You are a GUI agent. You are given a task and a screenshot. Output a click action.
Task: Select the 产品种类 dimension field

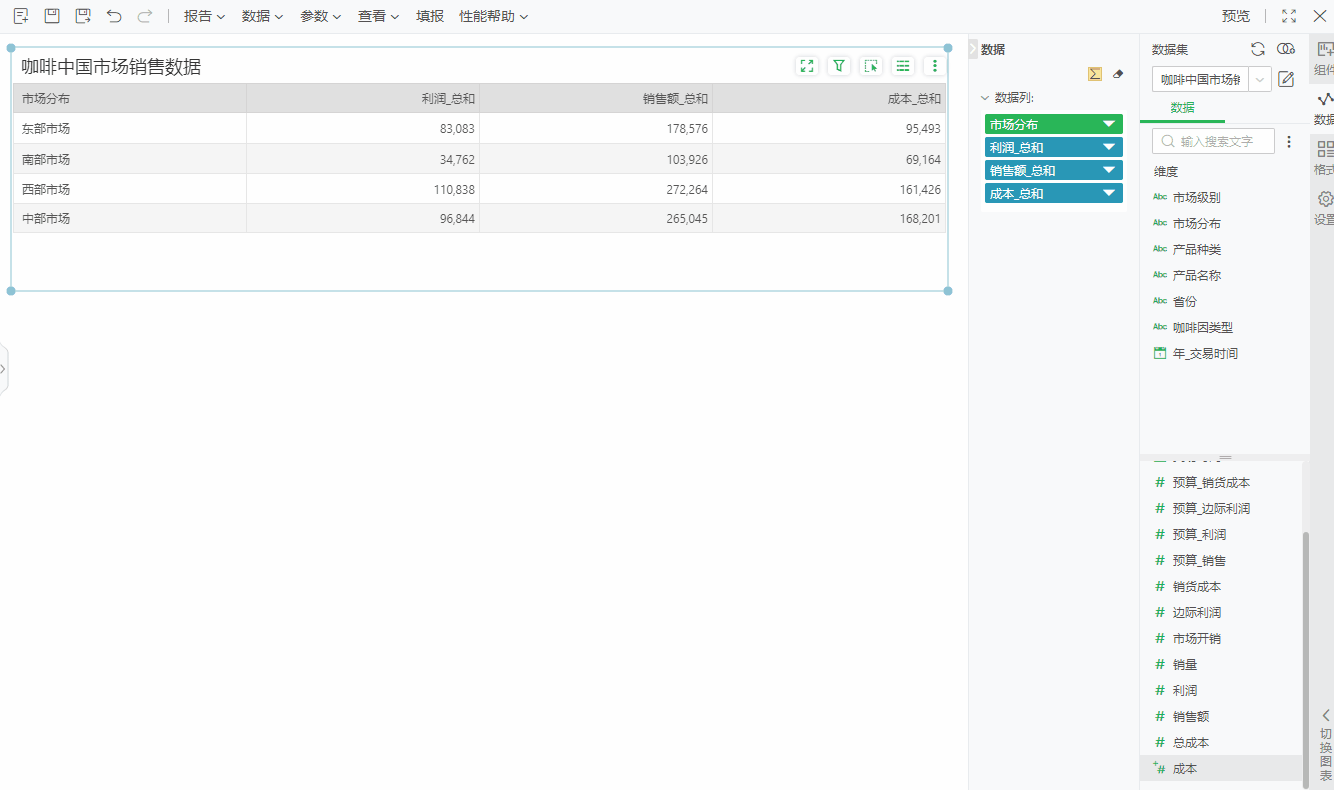[1196, 249]
